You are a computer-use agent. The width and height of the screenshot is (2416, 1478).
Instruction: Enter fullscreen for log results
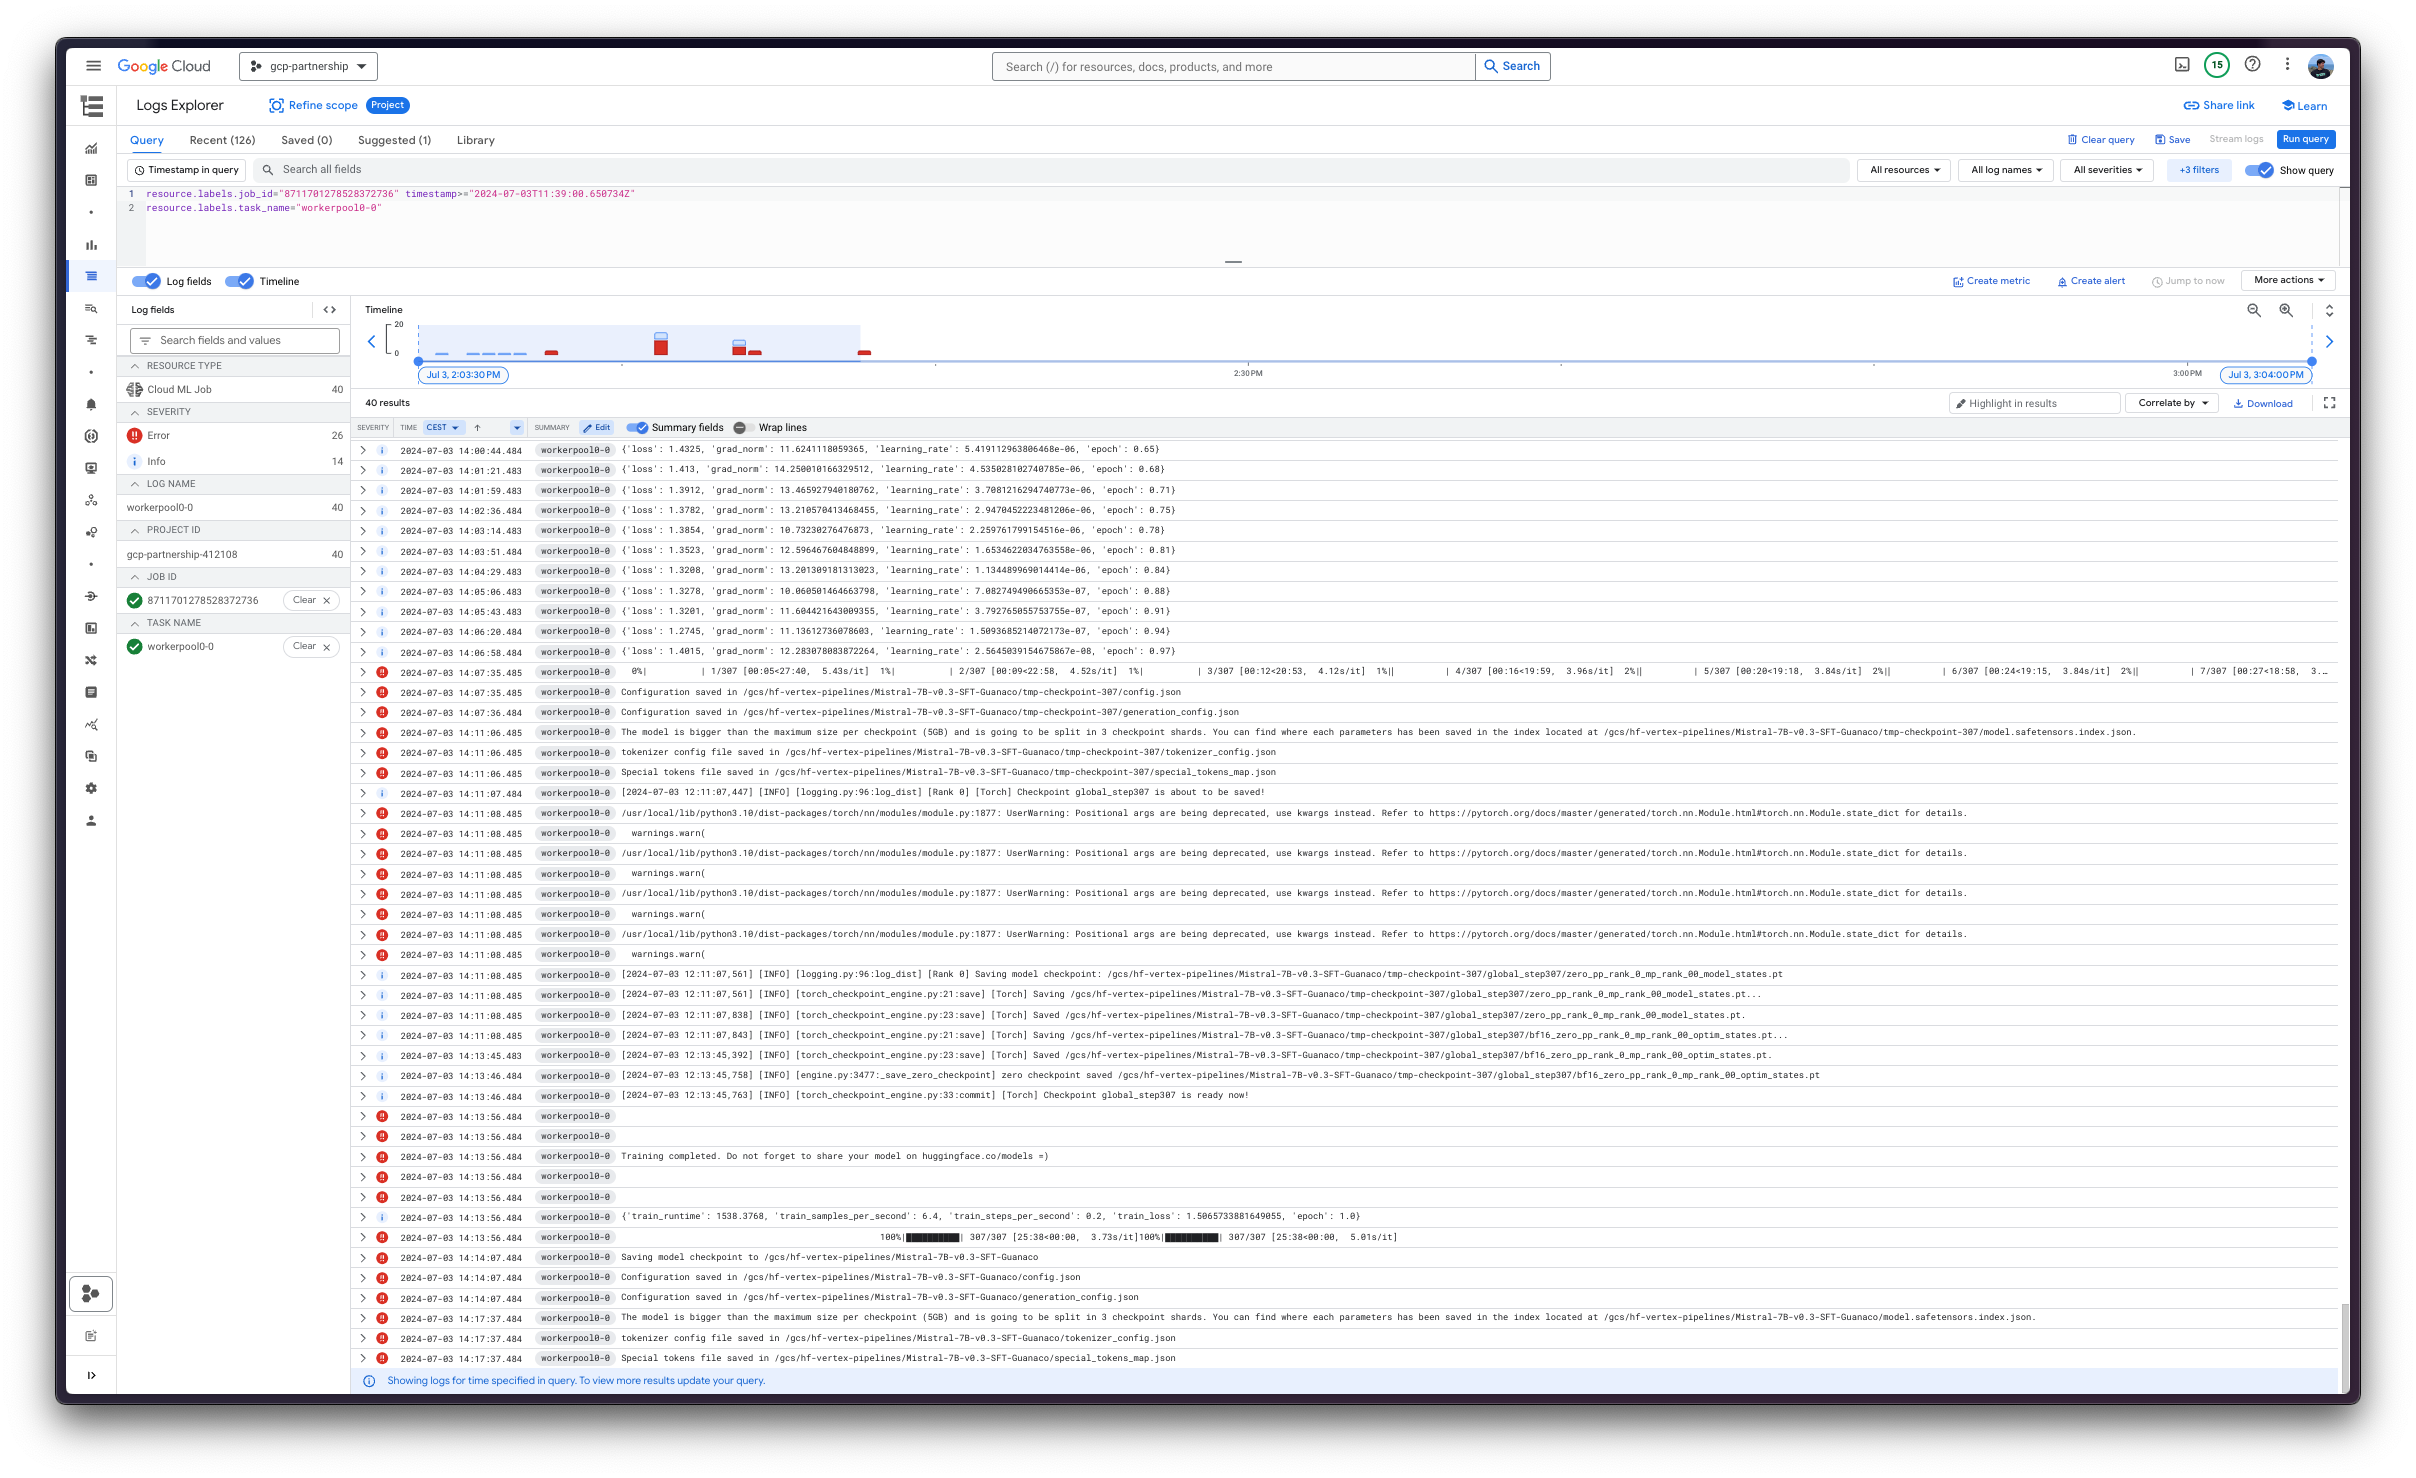point(2329,403)
